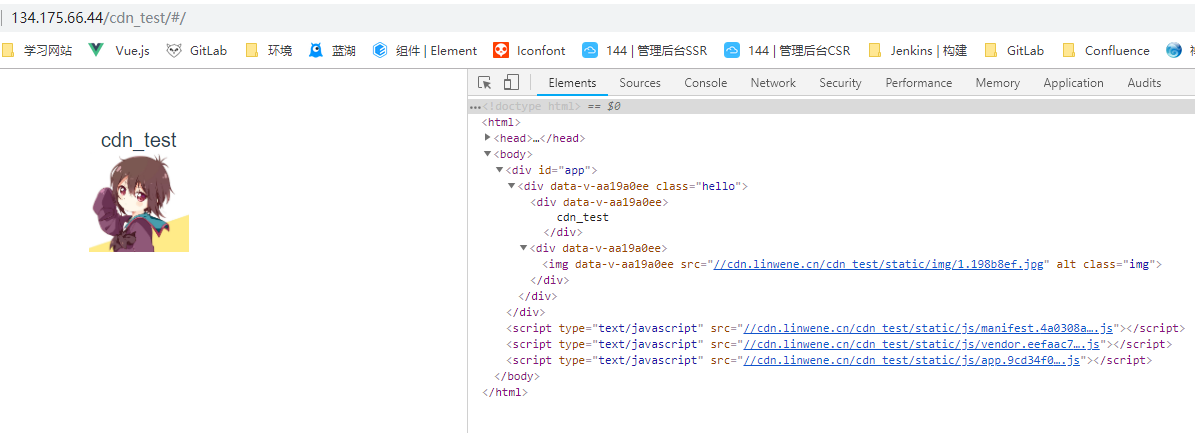Image resolution: width=1195 pixels, height=433 pixels.
Task: Open the Confluence bookmark folder
Action: (x=1107, y=50)
